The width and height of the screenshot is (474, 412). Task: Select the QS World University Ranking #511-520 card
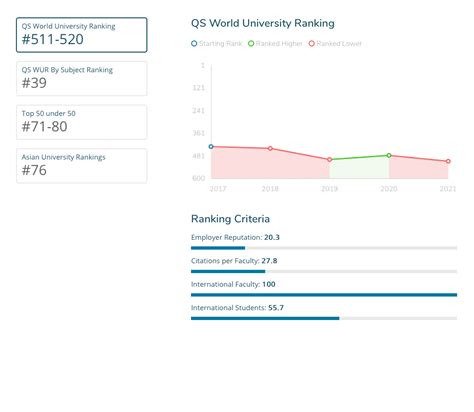pyautogui.click(x=82, y=35)
